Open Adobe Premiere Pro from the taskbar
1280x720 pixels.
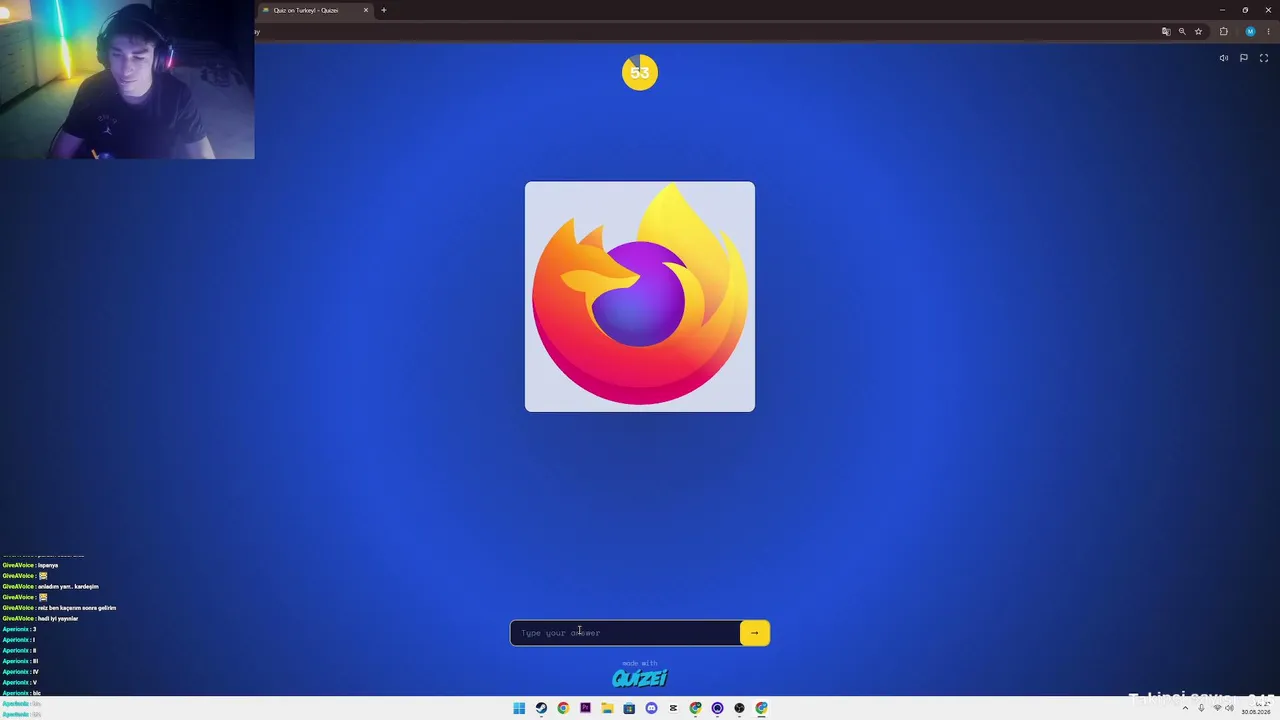[x=585, y=708]
